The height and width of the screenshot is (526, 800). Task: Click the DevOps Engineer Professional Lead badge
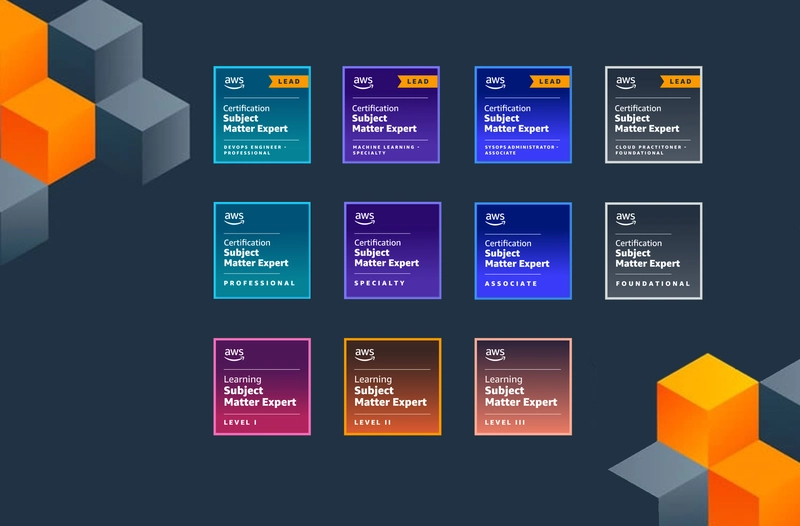click(x=262, y=115)
